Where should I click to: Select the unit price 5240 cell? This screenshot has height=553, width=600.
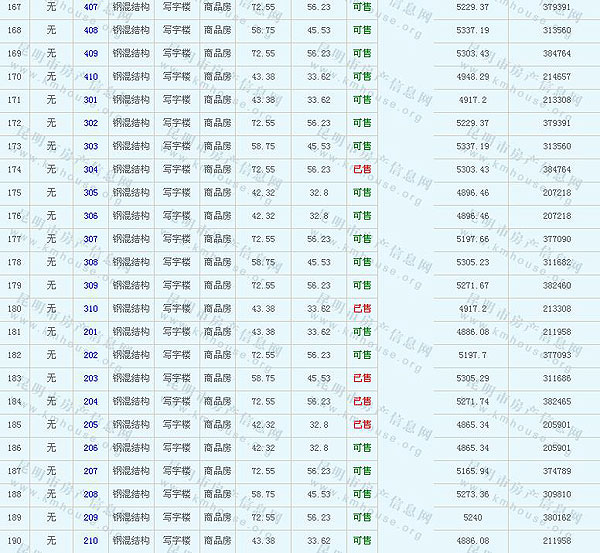point(474,518)
